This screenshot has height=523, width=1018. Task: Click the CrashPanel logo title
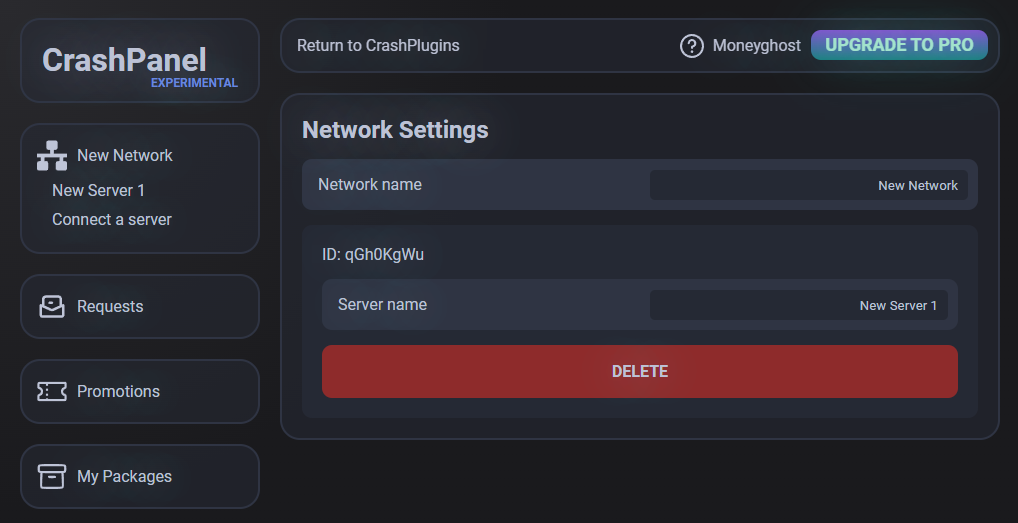(124, 60)
